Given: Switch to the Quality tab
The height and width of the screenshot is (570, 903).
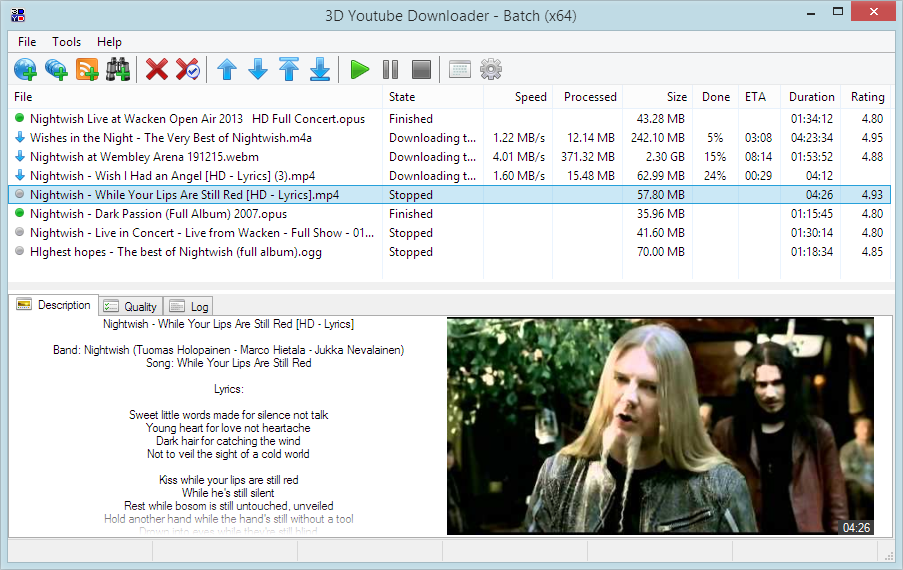Looking at the screenshot, I should (x=131, y=306).
